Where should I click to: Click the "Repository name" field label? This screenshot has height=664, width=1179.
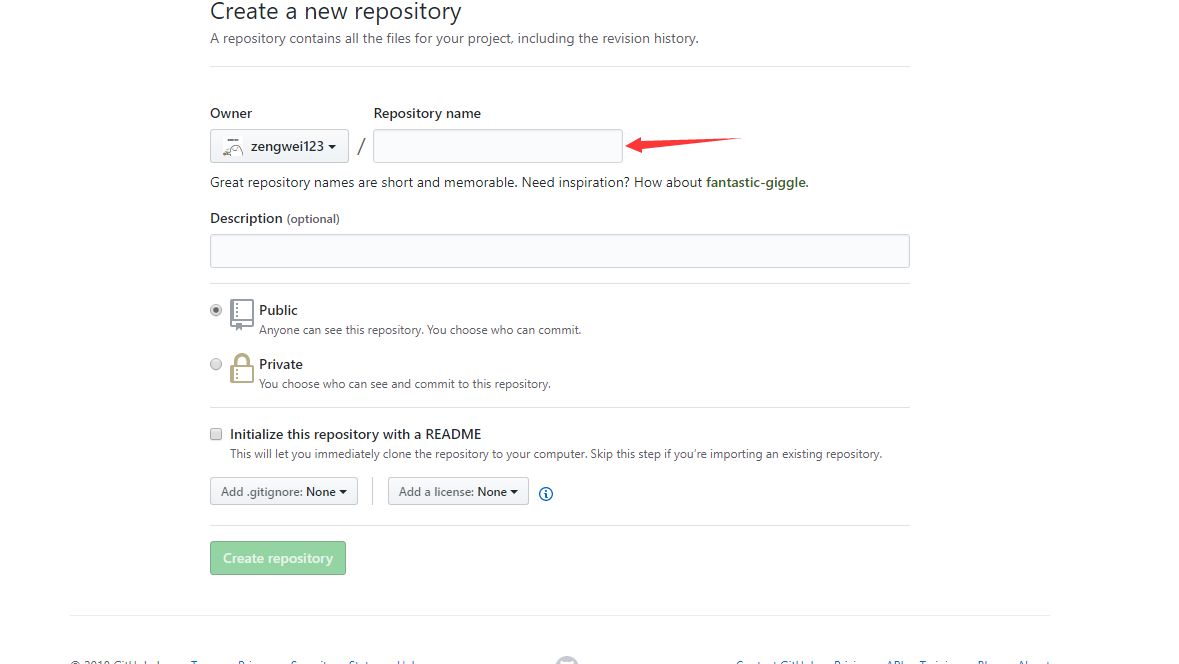[427, 113]
